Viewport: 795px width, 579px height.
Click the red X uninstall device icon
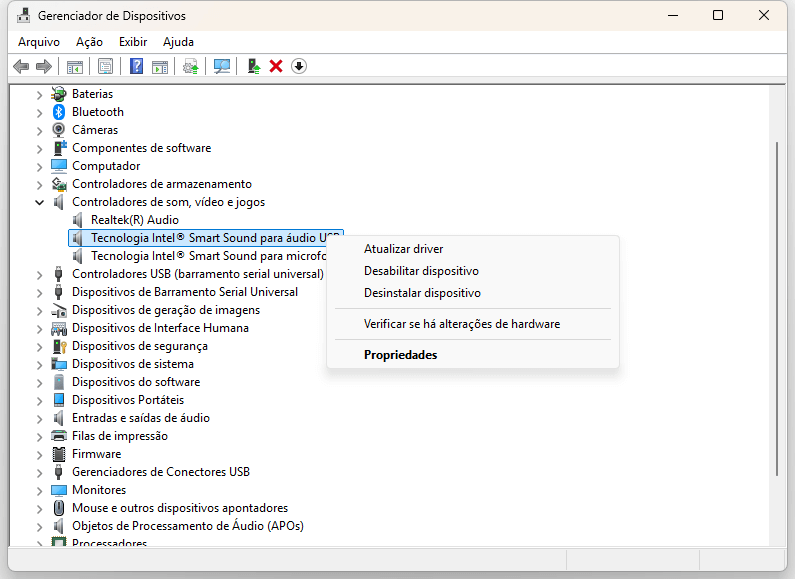tap(276, 66)
